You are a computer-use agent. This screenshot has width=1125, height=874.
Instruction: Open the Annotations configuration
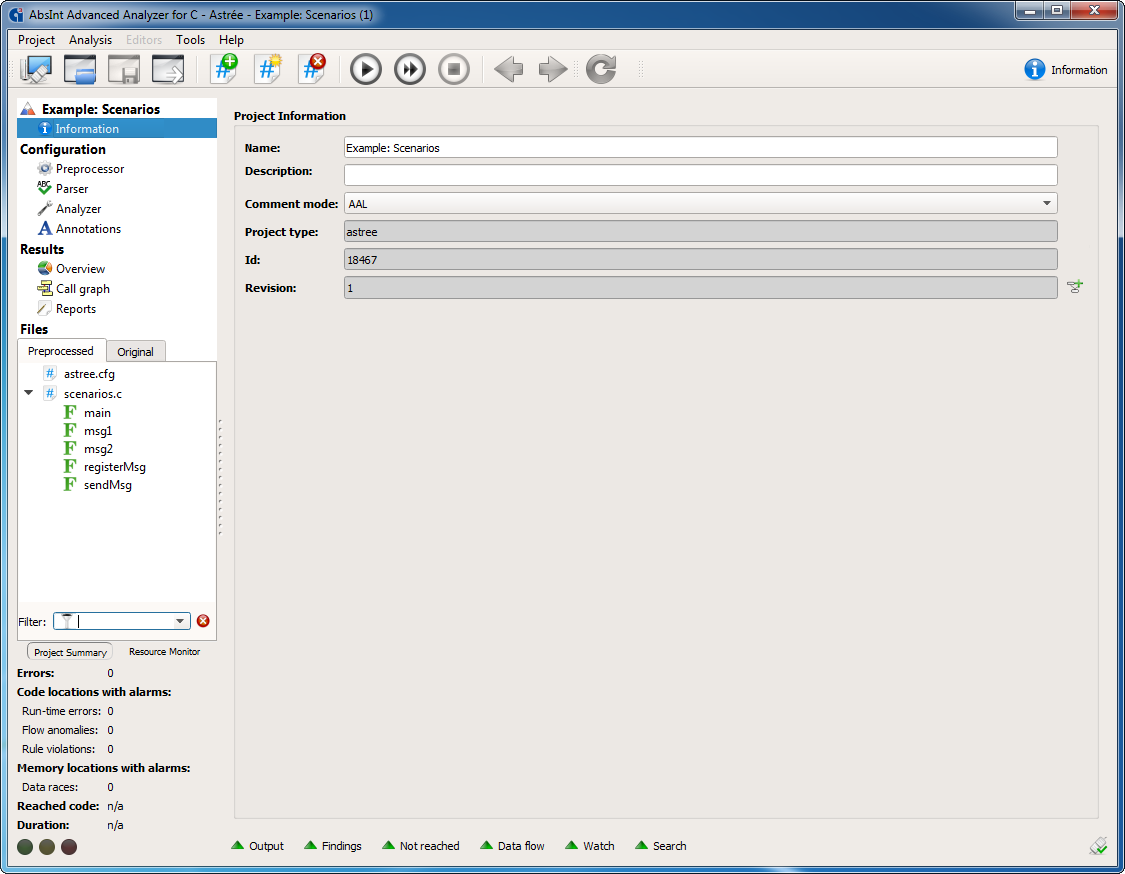[x=88, y=229]
